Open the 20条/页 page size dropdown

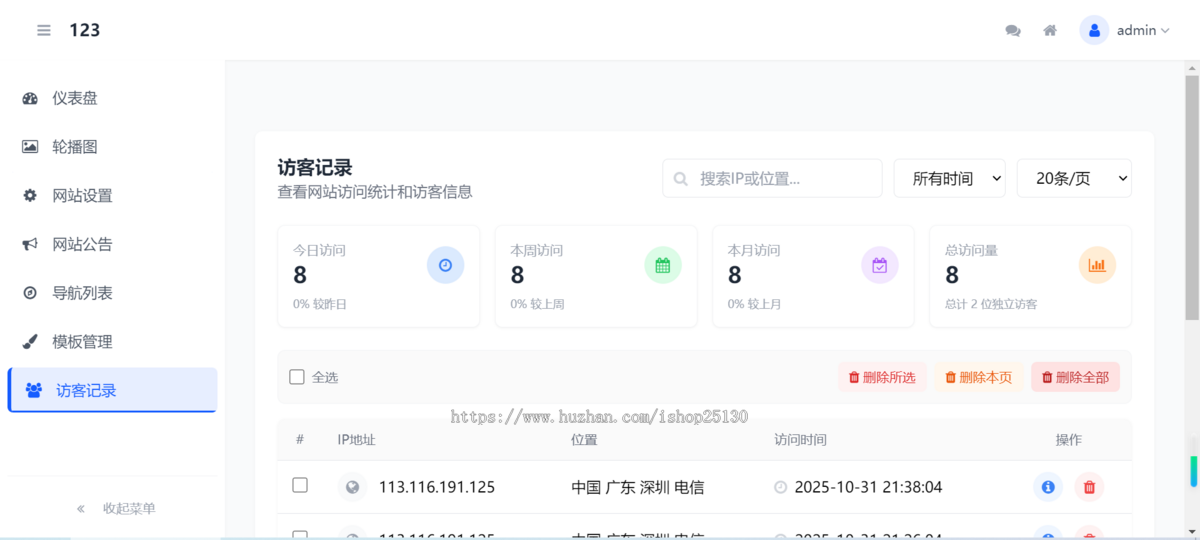[x=1074, y=178]
